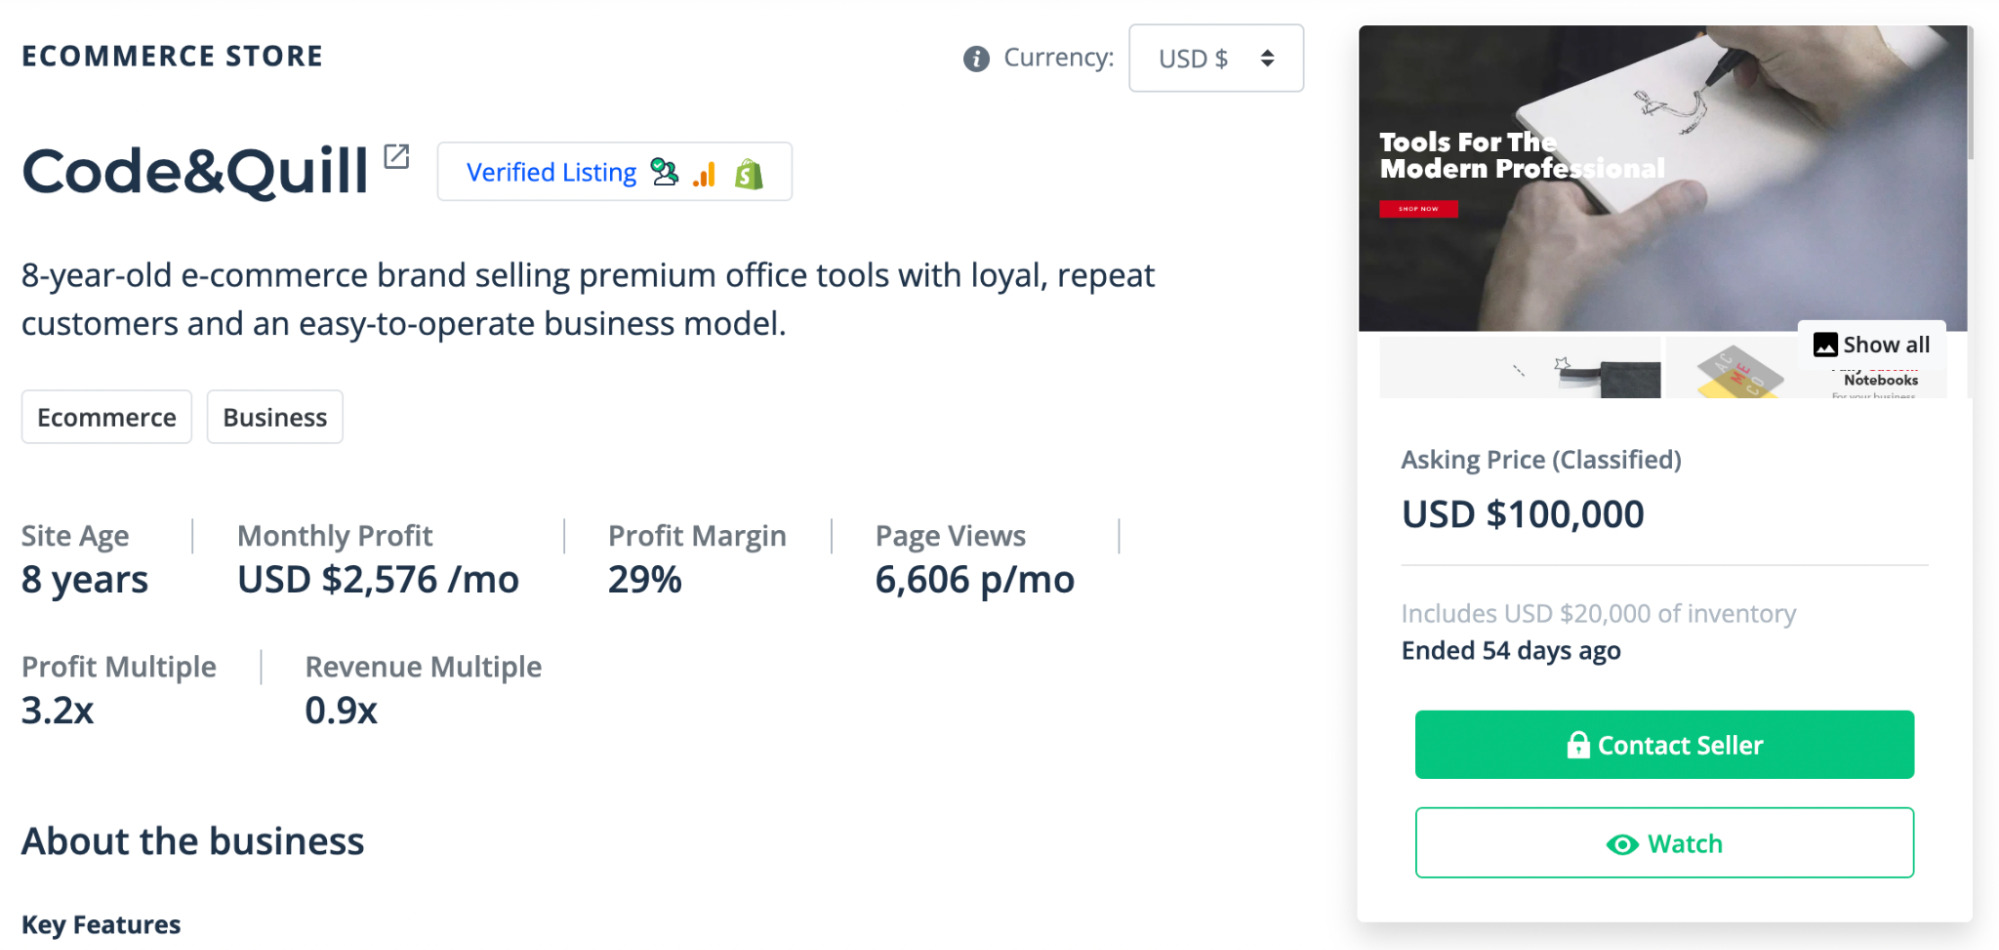The width and height of the screenshot is (1999, 950).
Task: Click the verified seller badge icon
Action: coord(663,171)
